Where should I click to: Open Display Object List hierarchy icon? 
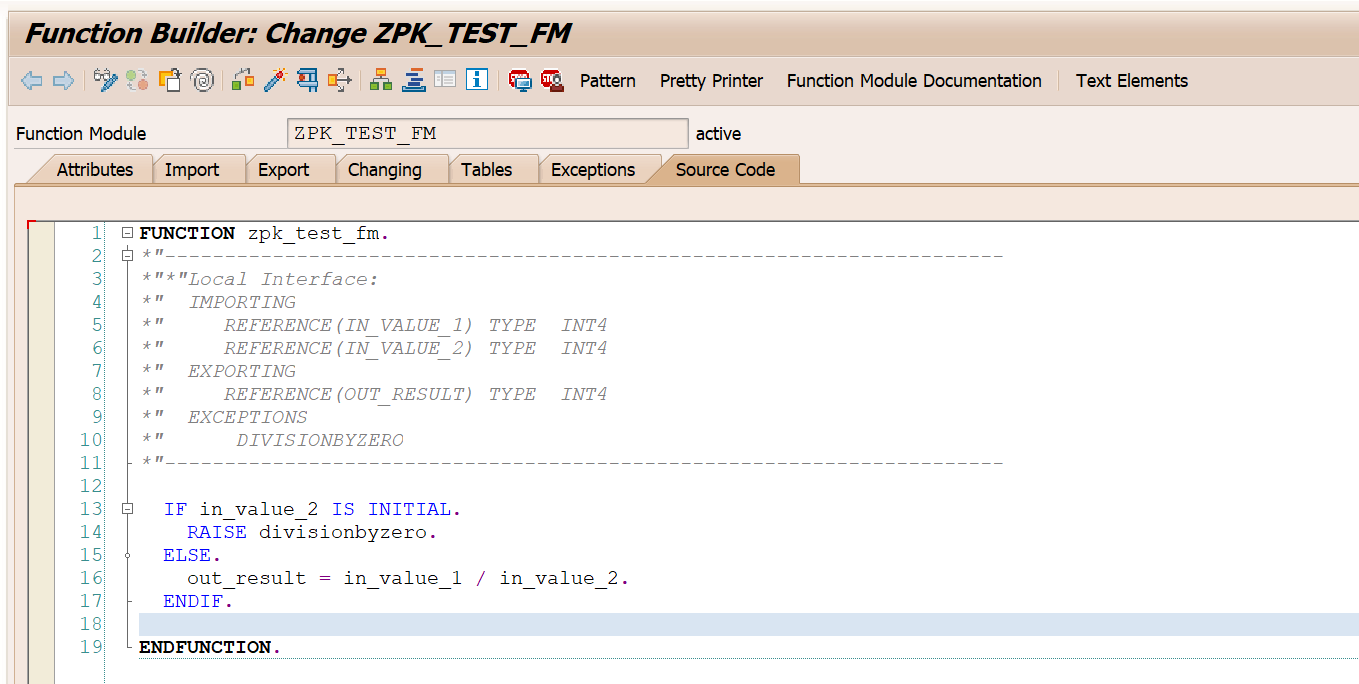point(381,81)
